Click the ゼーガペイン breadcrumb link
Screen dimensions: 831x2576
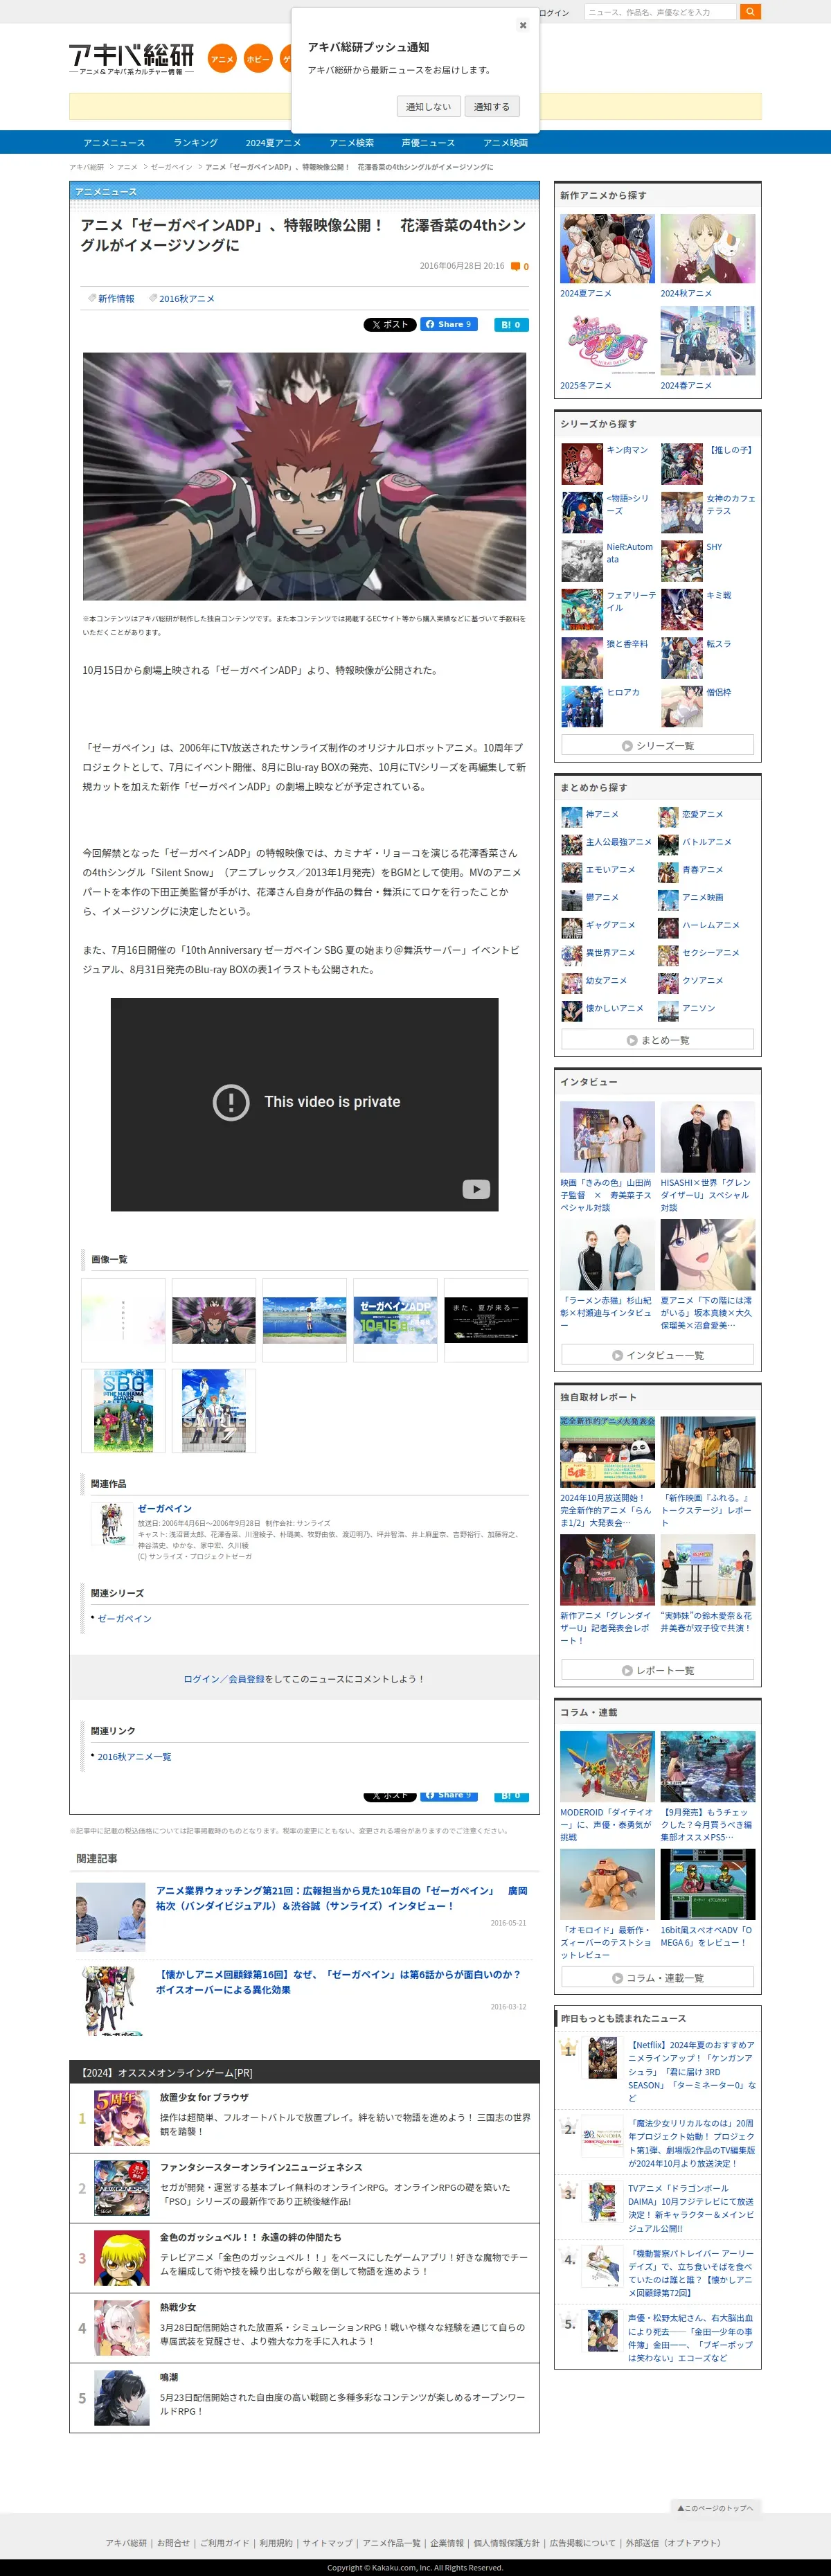point(171,167)
